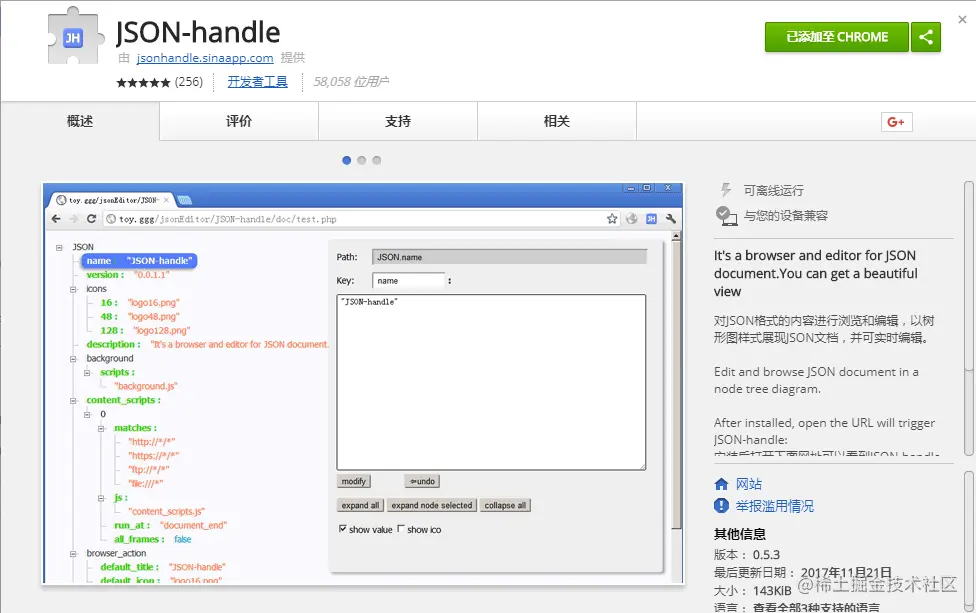
Task: Click the globe icon in screenshot toolbar
Action: click(x=632, y=218)
